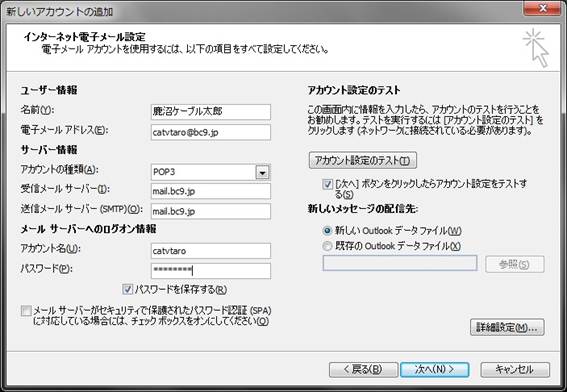Image resolution: width=567 pixels, height=392 pixels.
Task: Click the password input field
Action: pos(210,271)
